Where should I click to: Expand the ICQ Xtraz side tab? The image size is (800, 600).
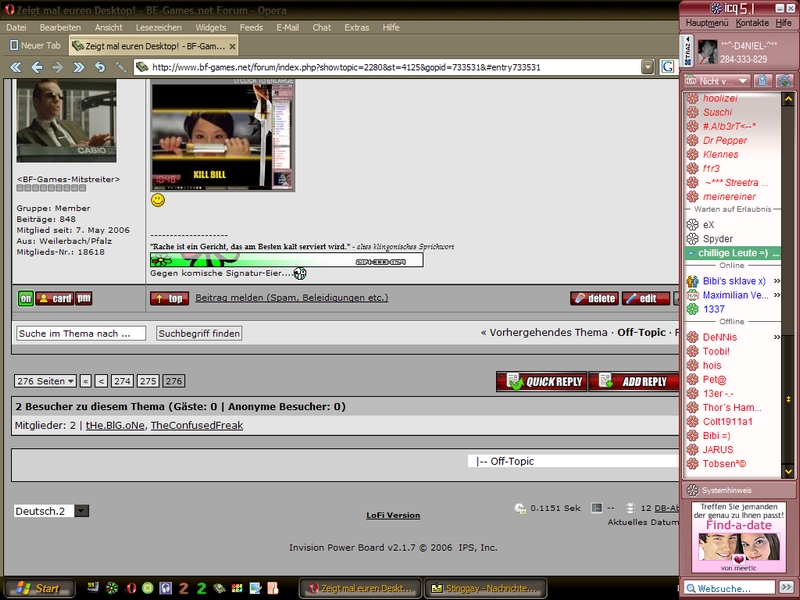click(687, 51)
